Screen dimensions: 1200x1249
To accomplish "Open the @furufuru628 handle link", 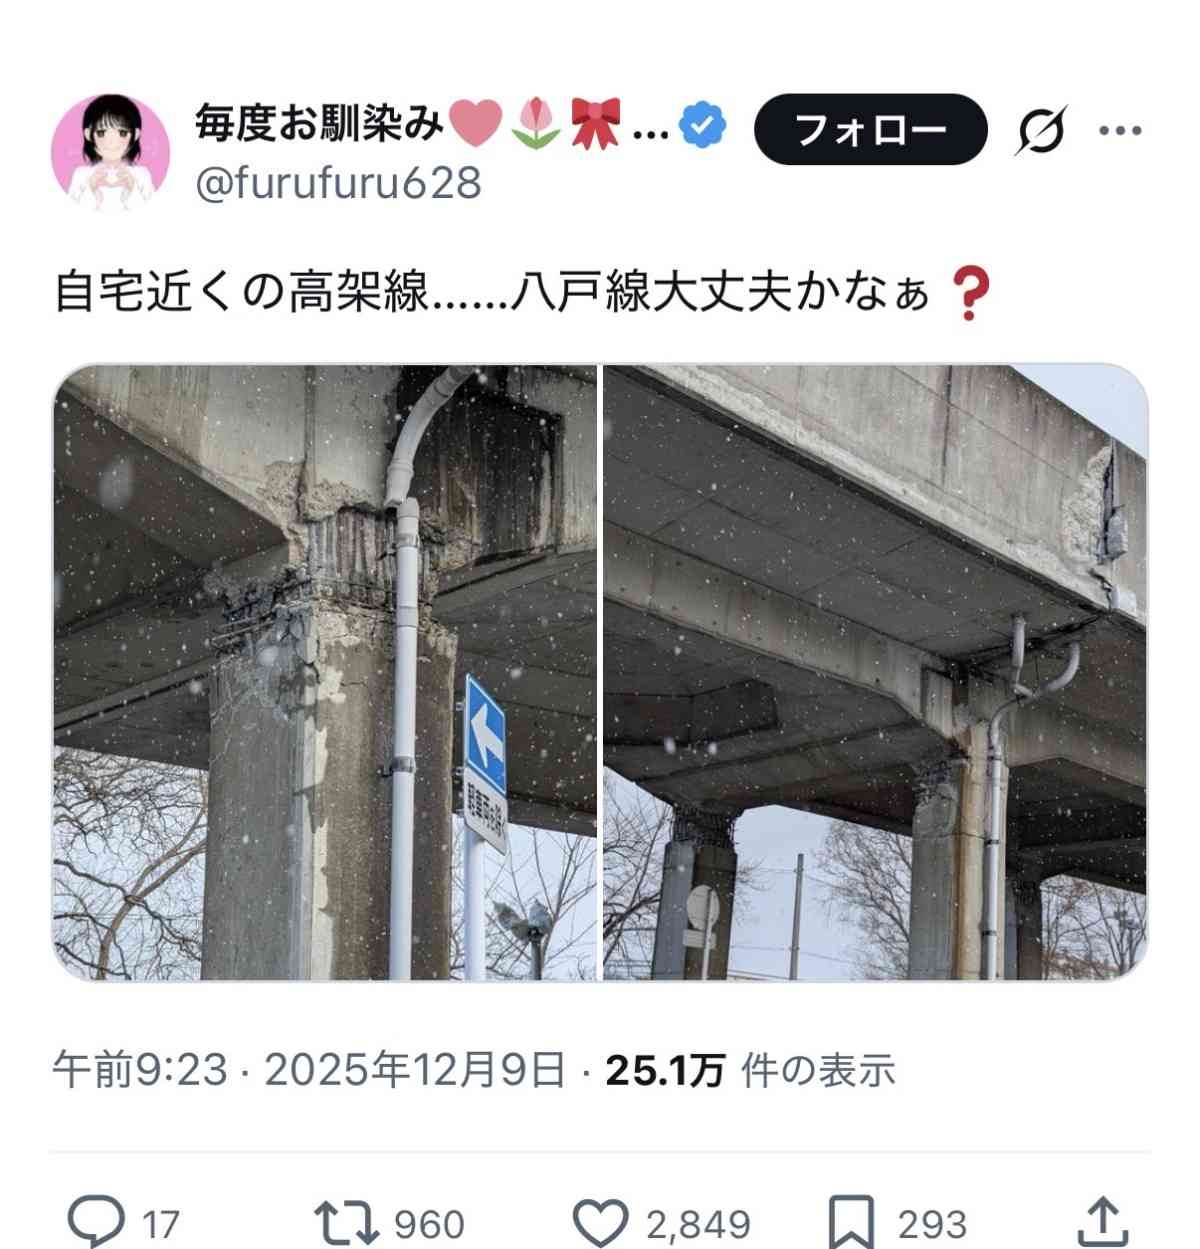I will pyautogui.click(x=338, y=183).
